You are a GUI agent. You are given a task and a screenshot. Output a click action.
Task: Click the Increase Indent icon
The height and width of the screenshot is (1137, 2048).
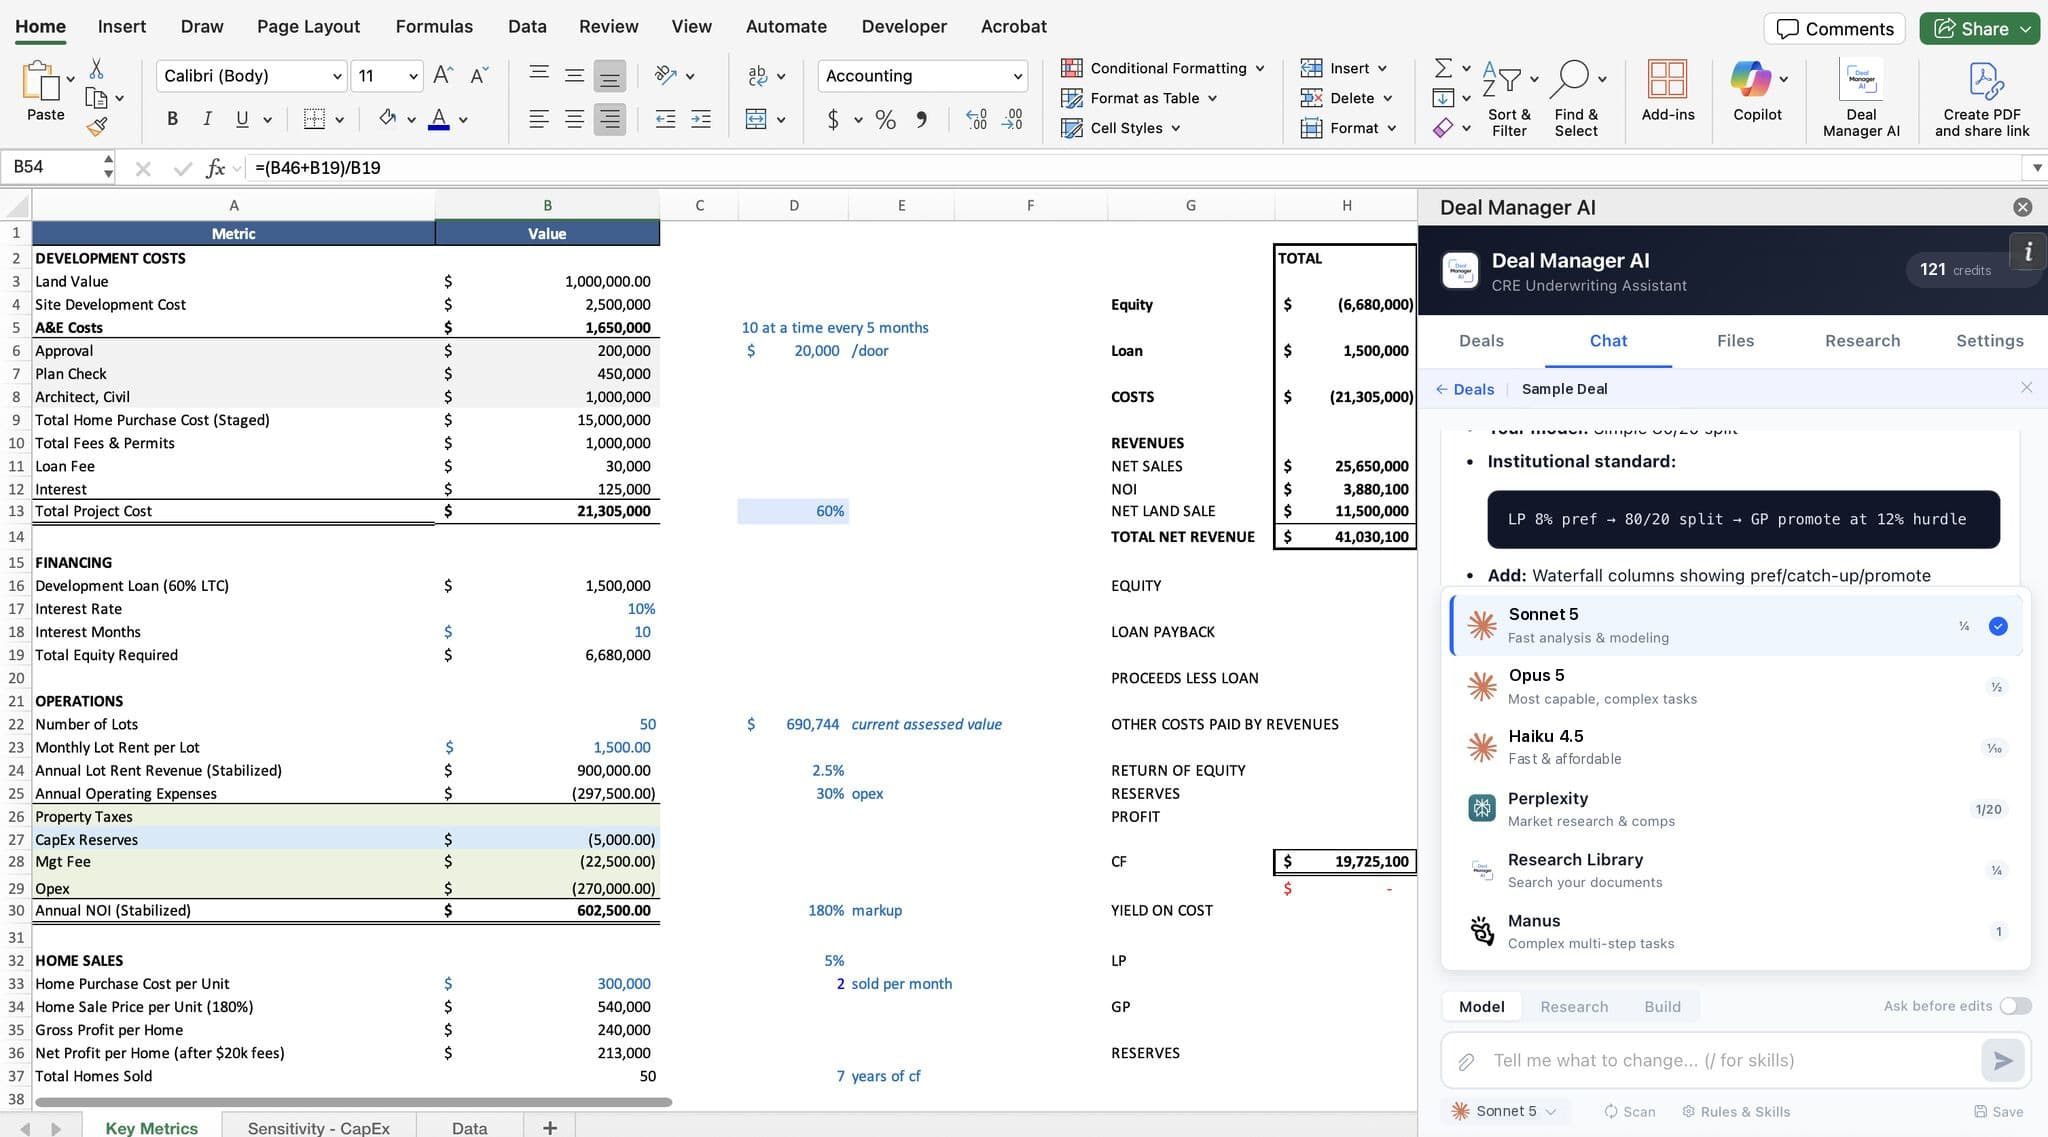click(x=701, y=120)
